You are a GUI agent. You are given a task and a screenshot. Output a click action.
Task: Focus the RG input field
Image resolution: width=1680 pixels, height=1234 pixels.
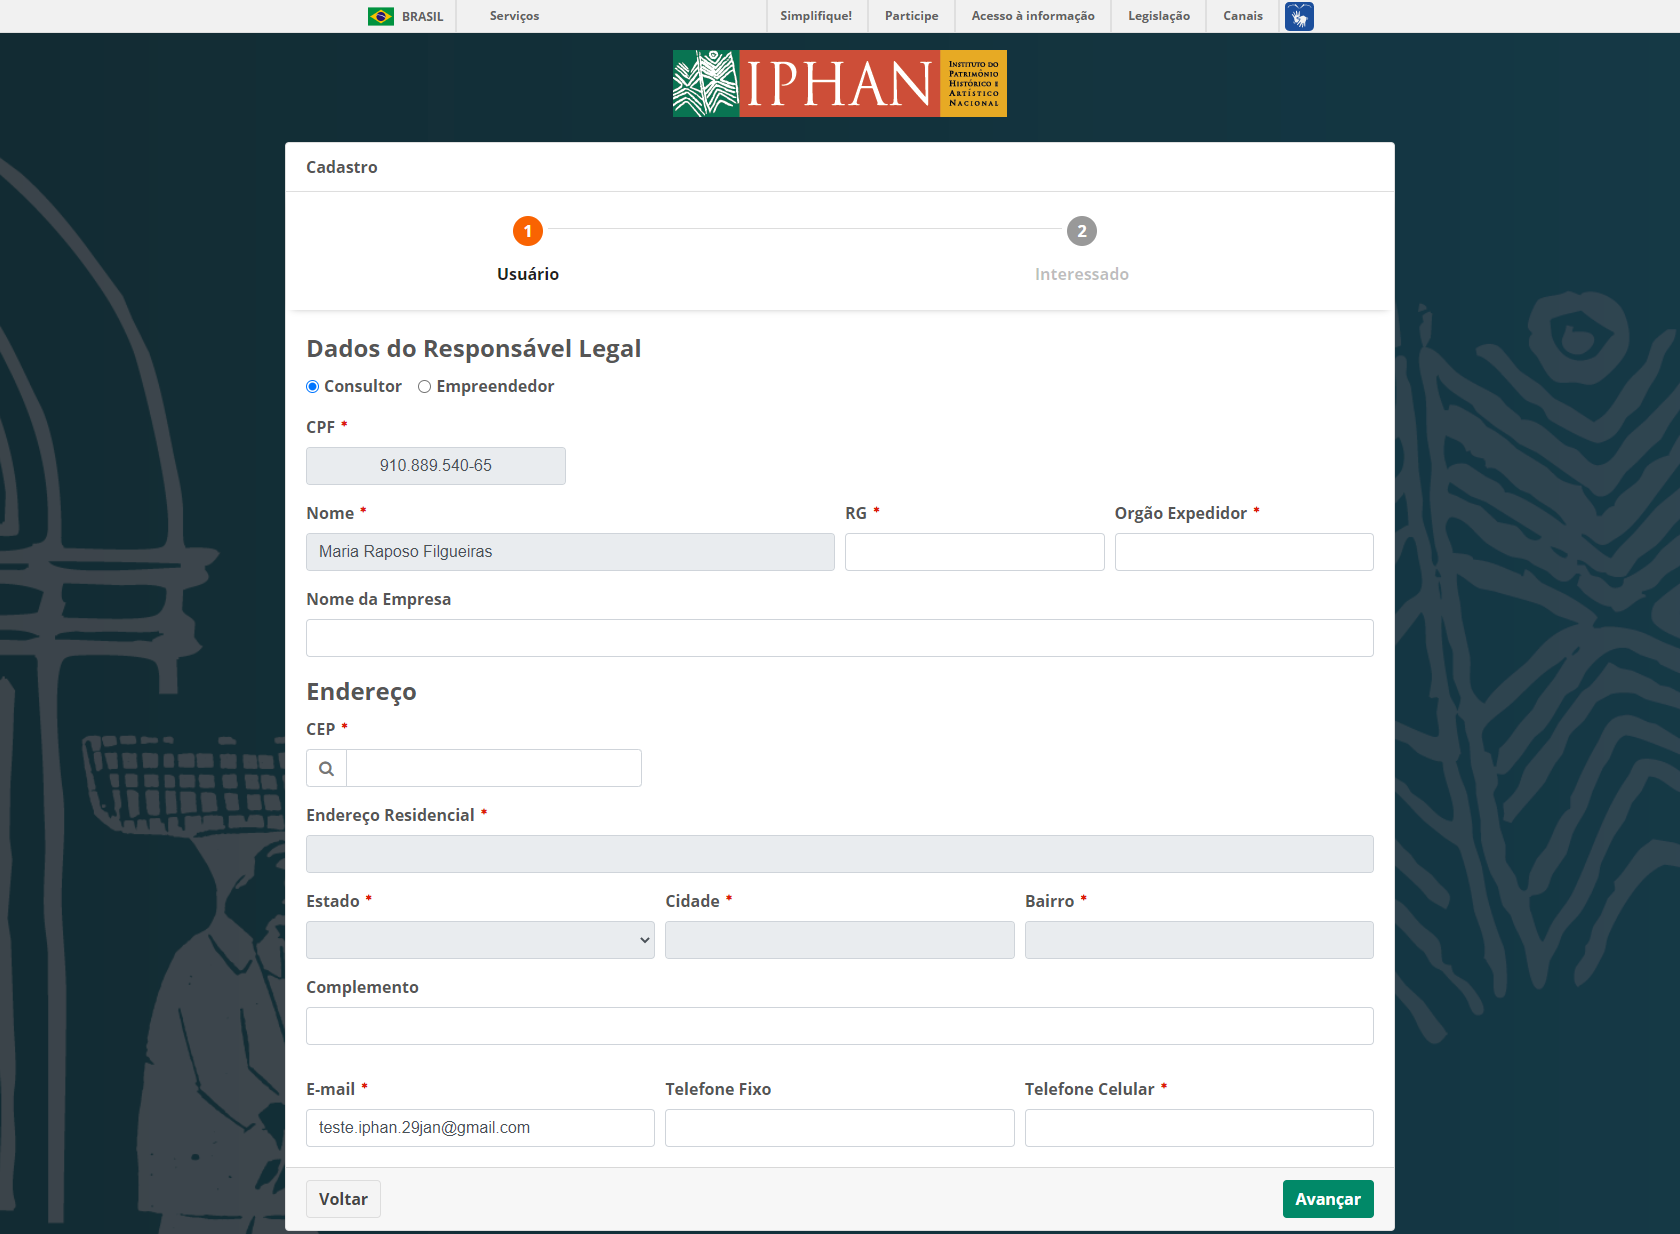click(x=975, y=552)
